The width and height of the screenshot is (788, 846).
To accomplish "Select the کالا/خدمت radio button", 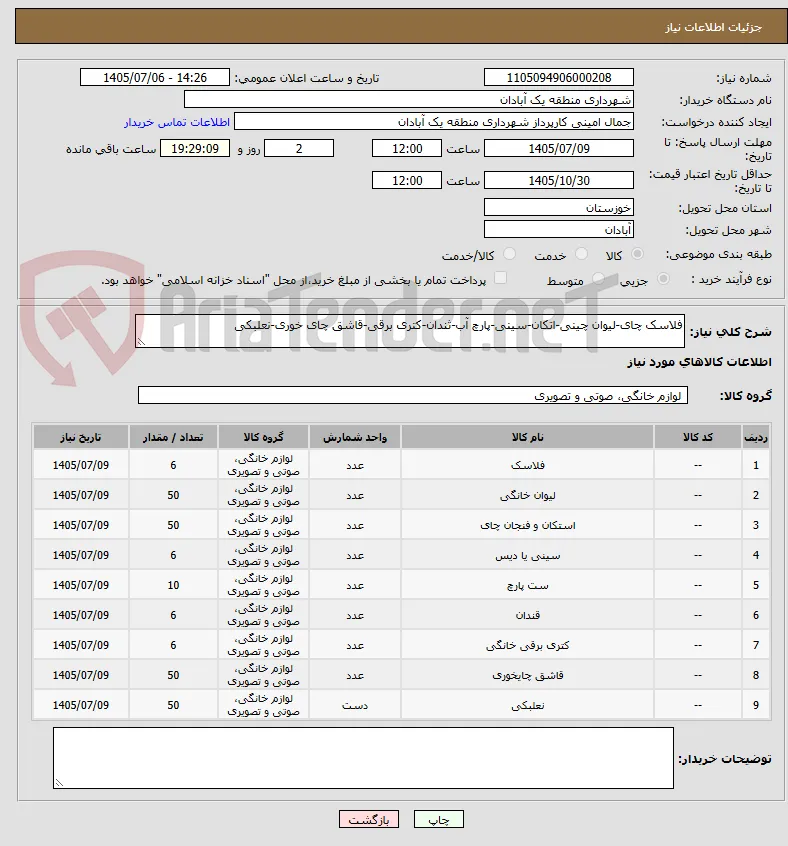I will (x=509, y=254).
